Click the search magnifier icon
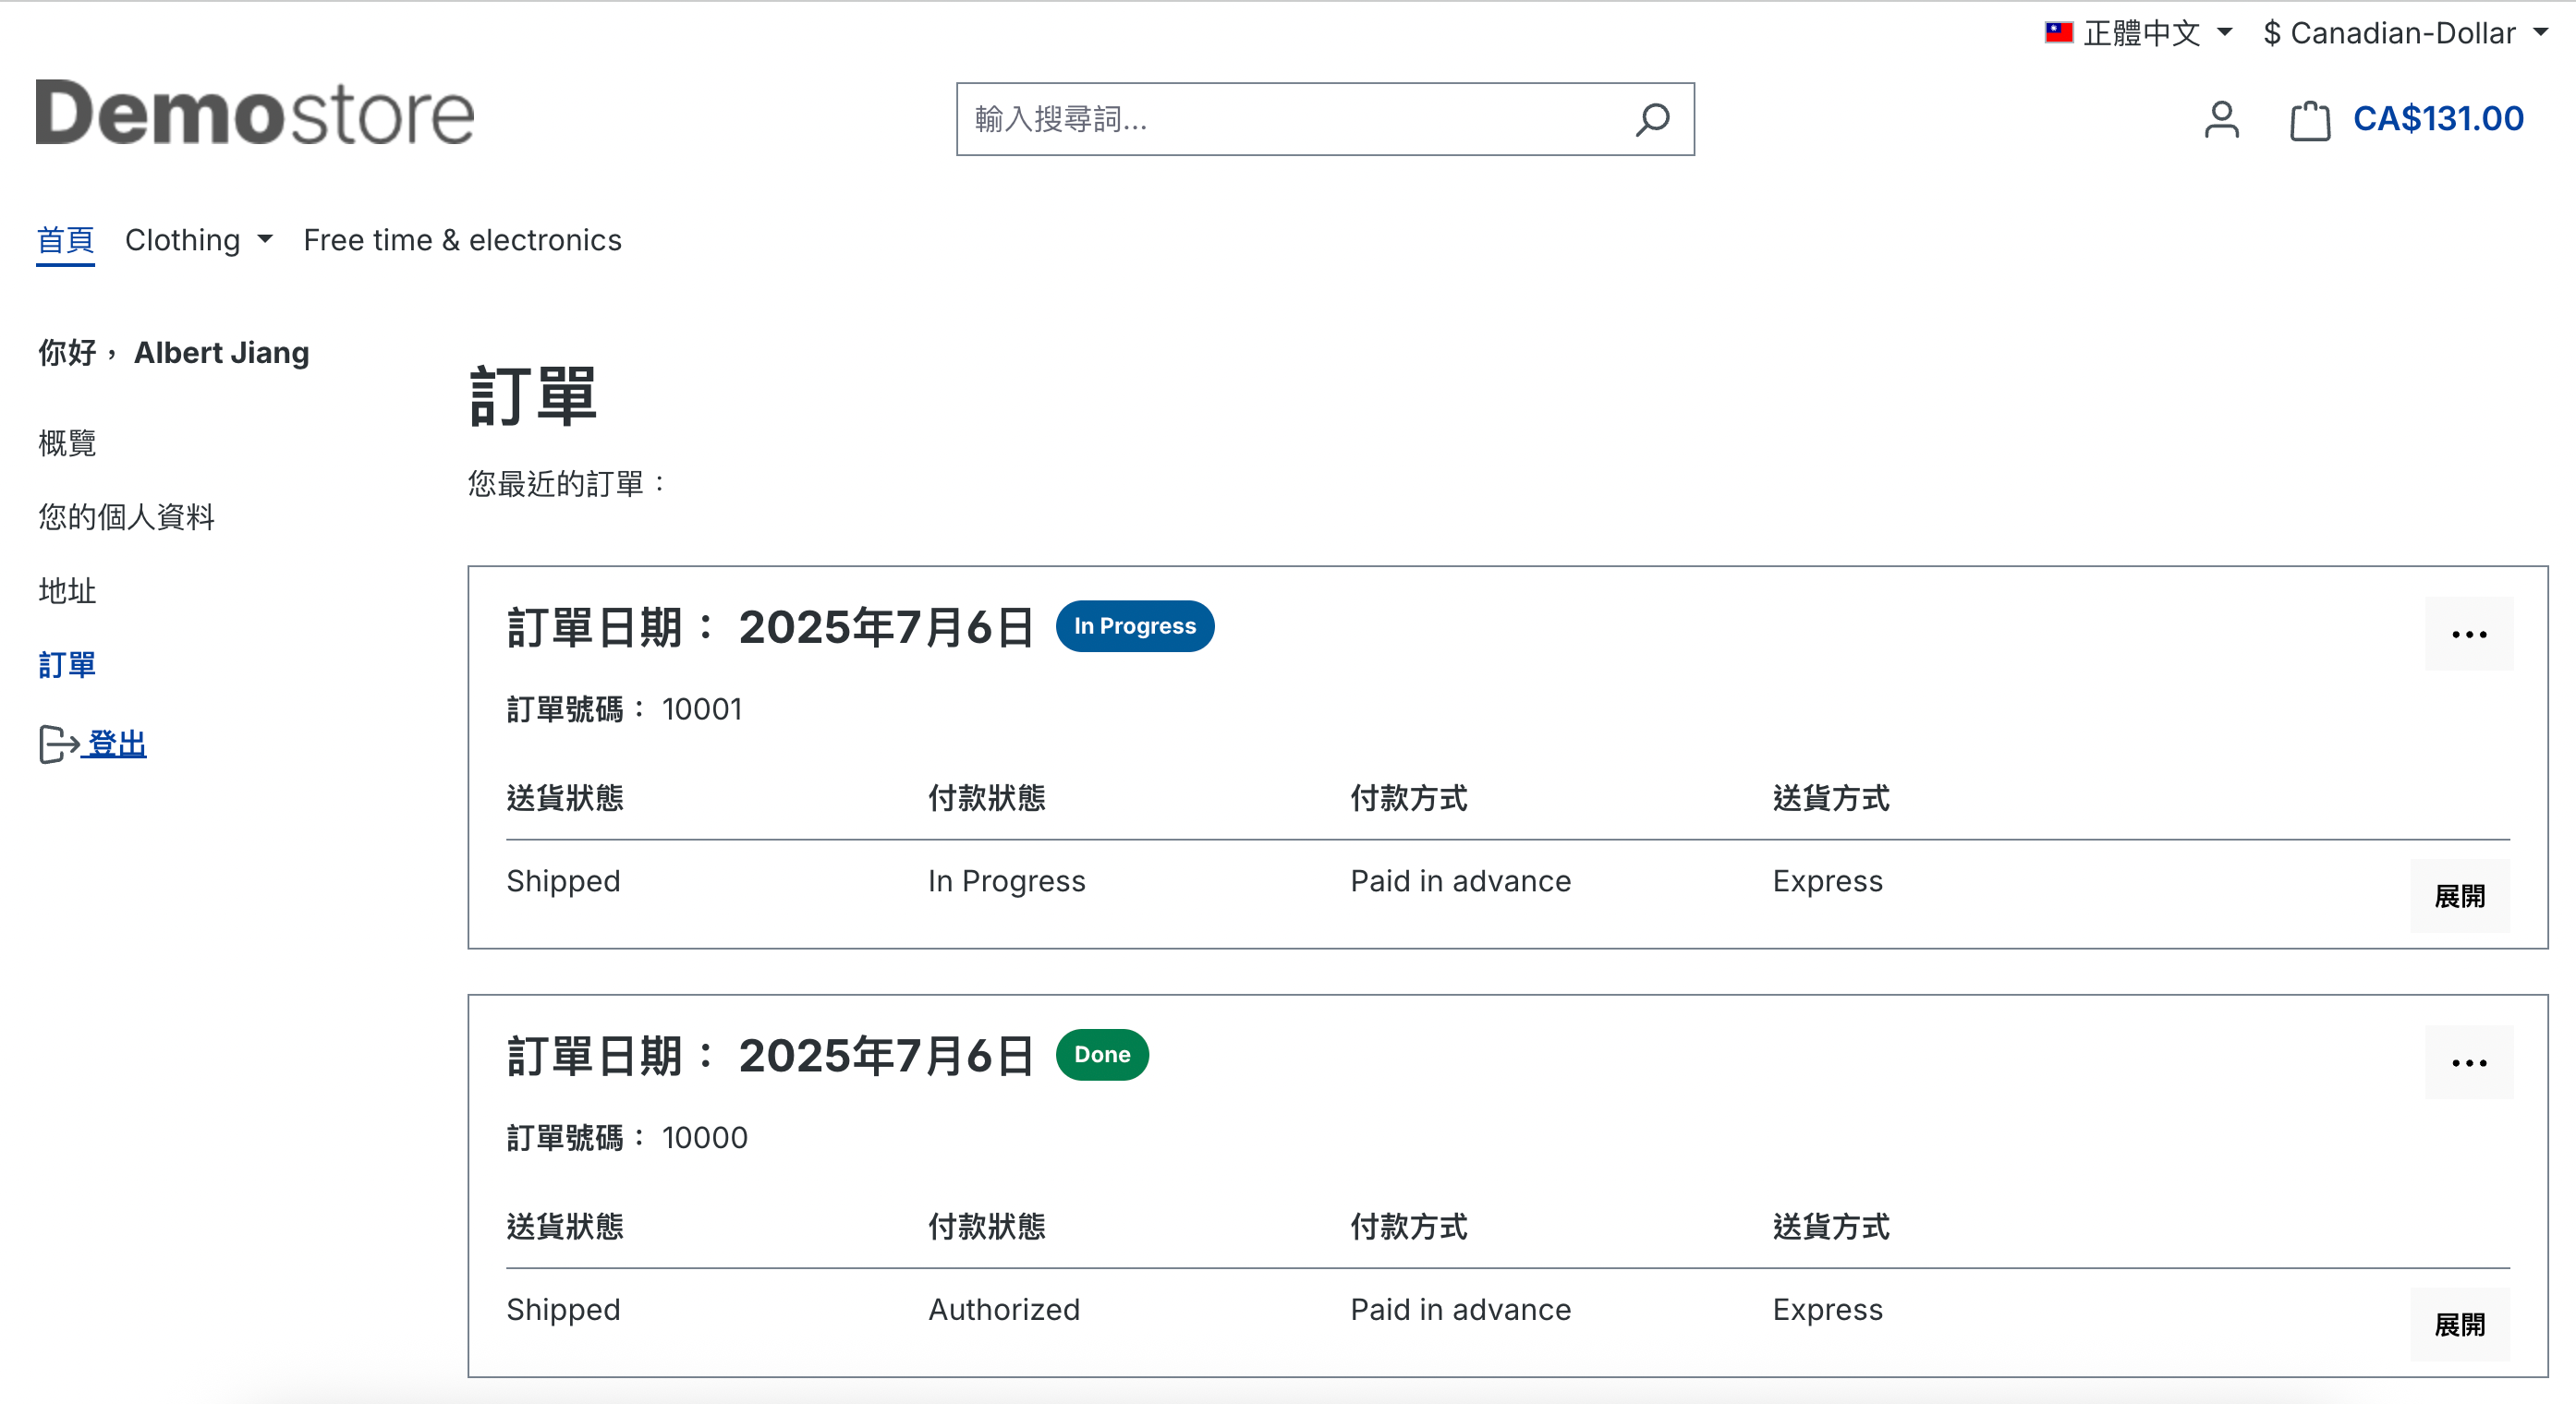Screen dimensions: 2576x1404 [1652, 120]
